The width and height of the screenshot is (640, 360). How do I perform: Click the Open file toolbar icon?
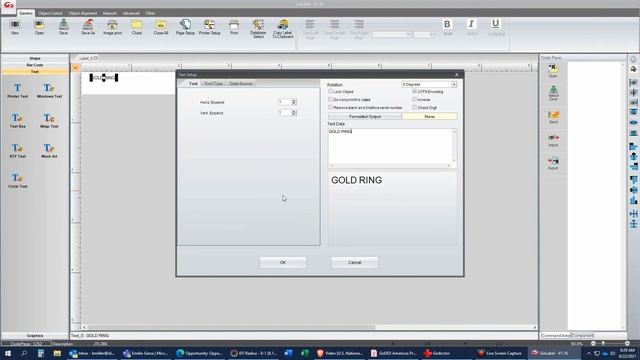pos(39,27)
